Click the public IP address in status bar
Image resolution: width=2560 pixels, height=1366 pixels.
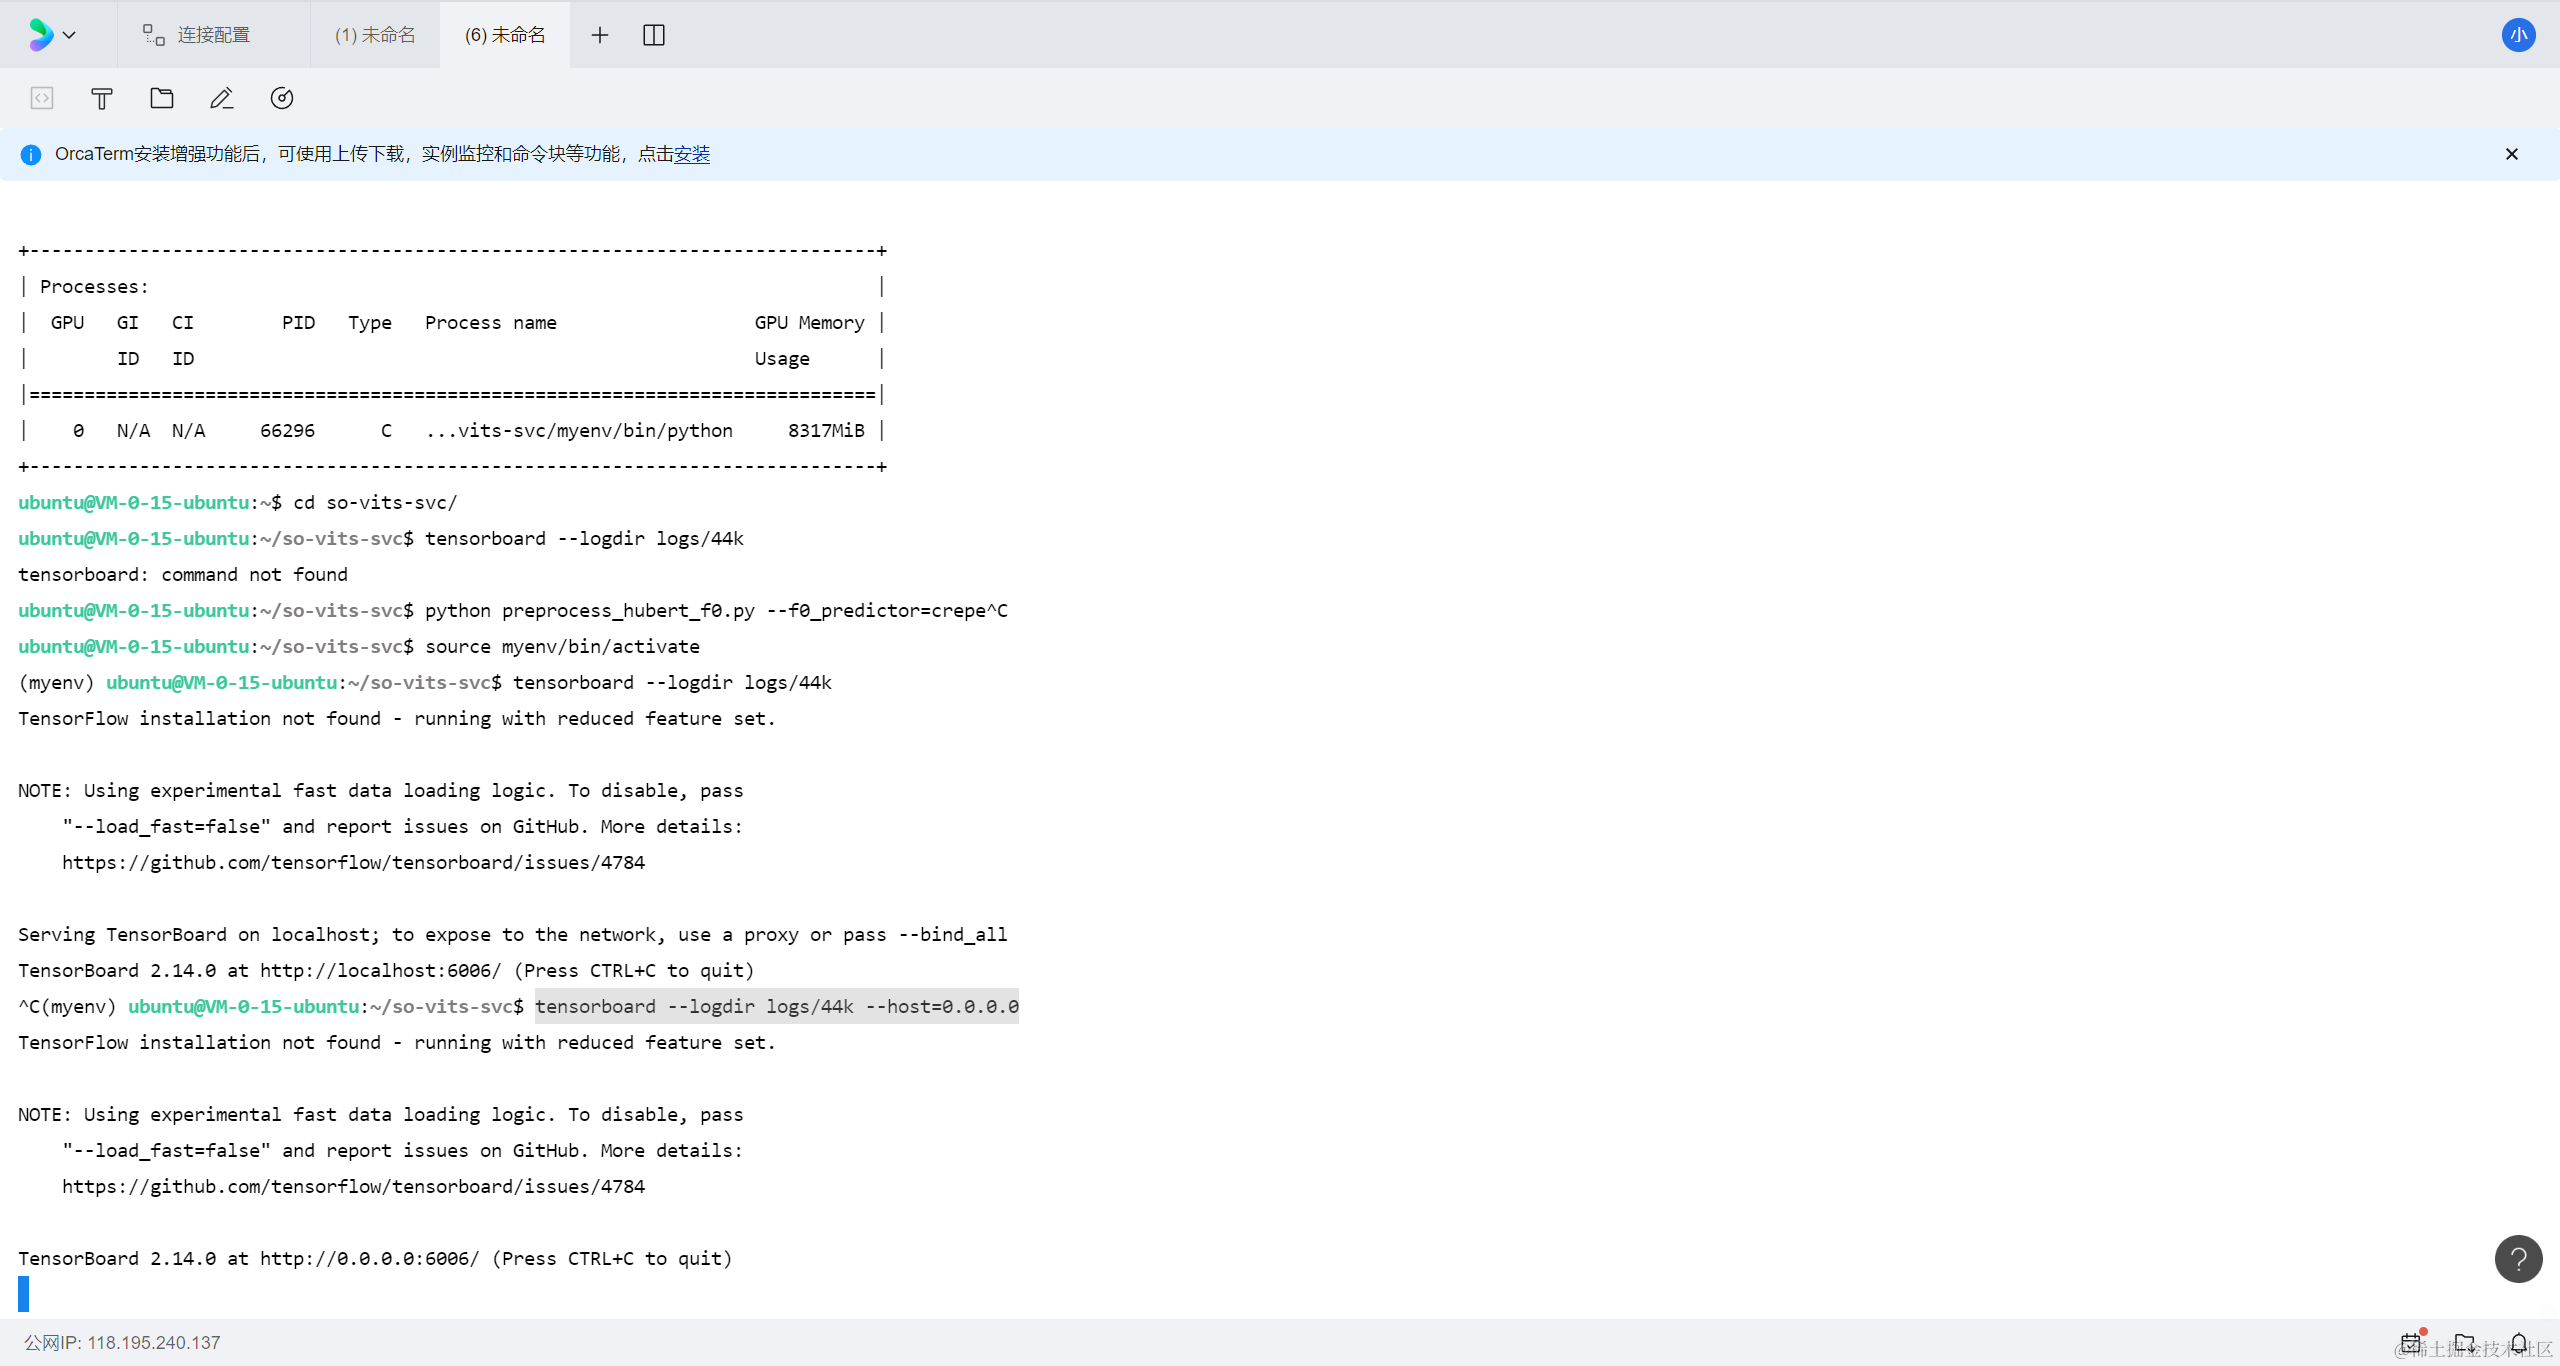[x=153, y=1342]
